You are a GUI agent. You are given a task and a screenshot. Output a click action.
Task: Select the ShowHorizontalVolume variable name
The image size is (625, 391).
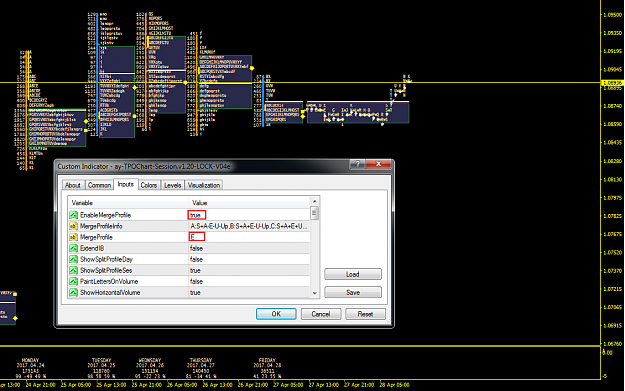click(110, 293)
